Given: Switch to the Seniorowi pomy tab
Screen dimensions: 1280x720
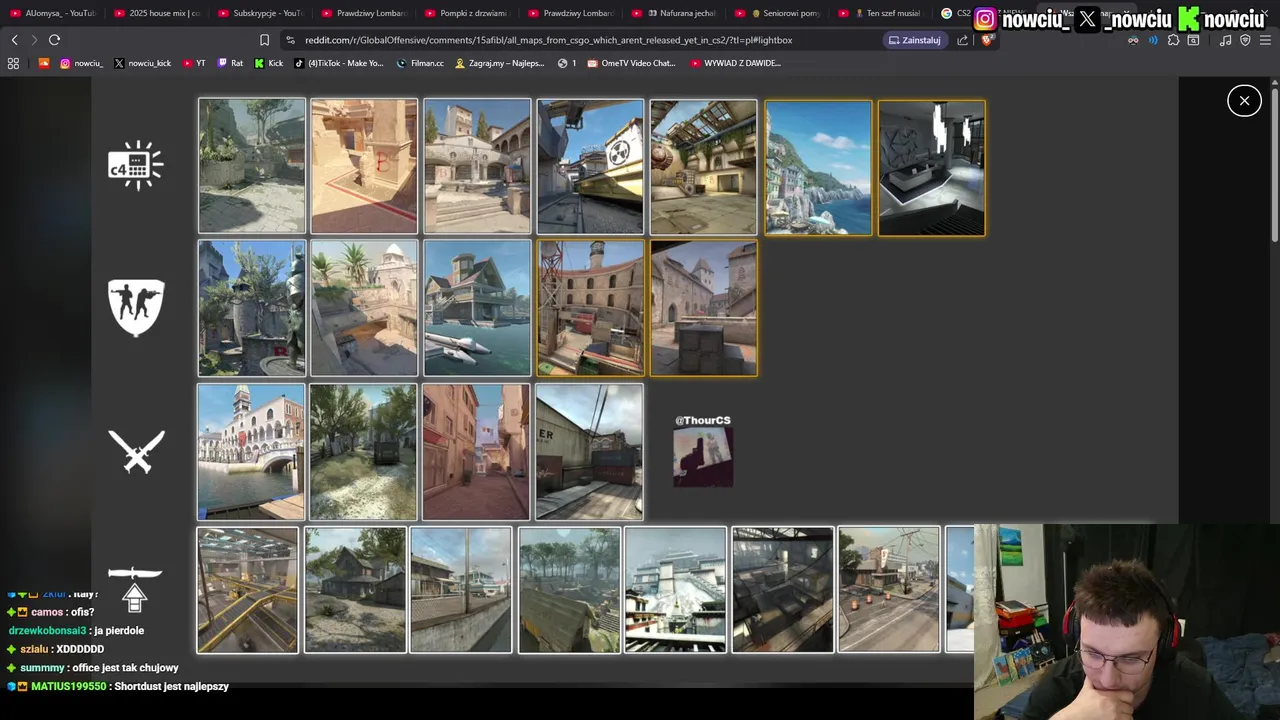Looking at the screenshot, I should coord(777,13).
